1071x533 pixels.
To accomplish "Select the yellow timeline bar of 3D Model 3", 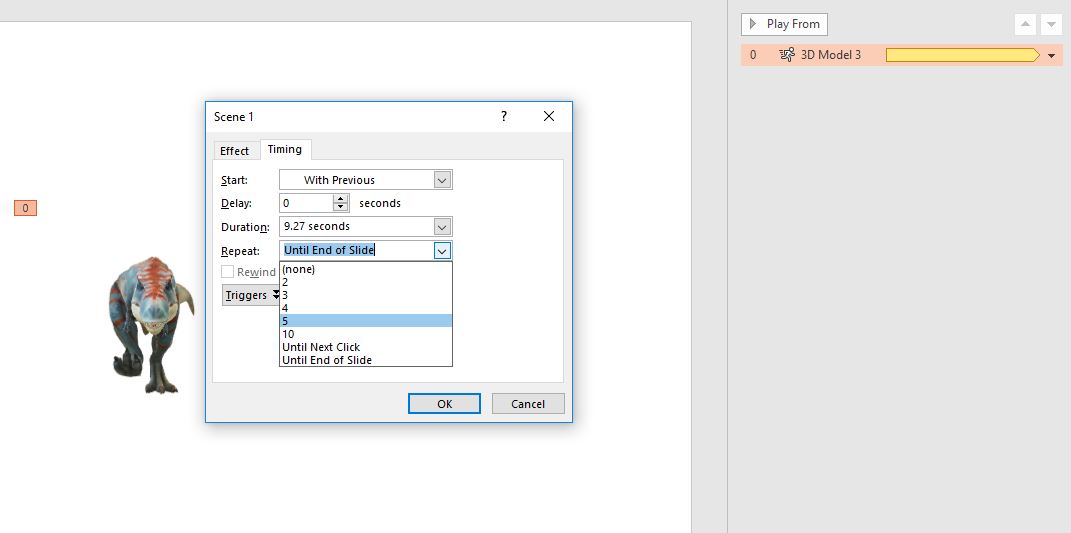I will (962, 55).
